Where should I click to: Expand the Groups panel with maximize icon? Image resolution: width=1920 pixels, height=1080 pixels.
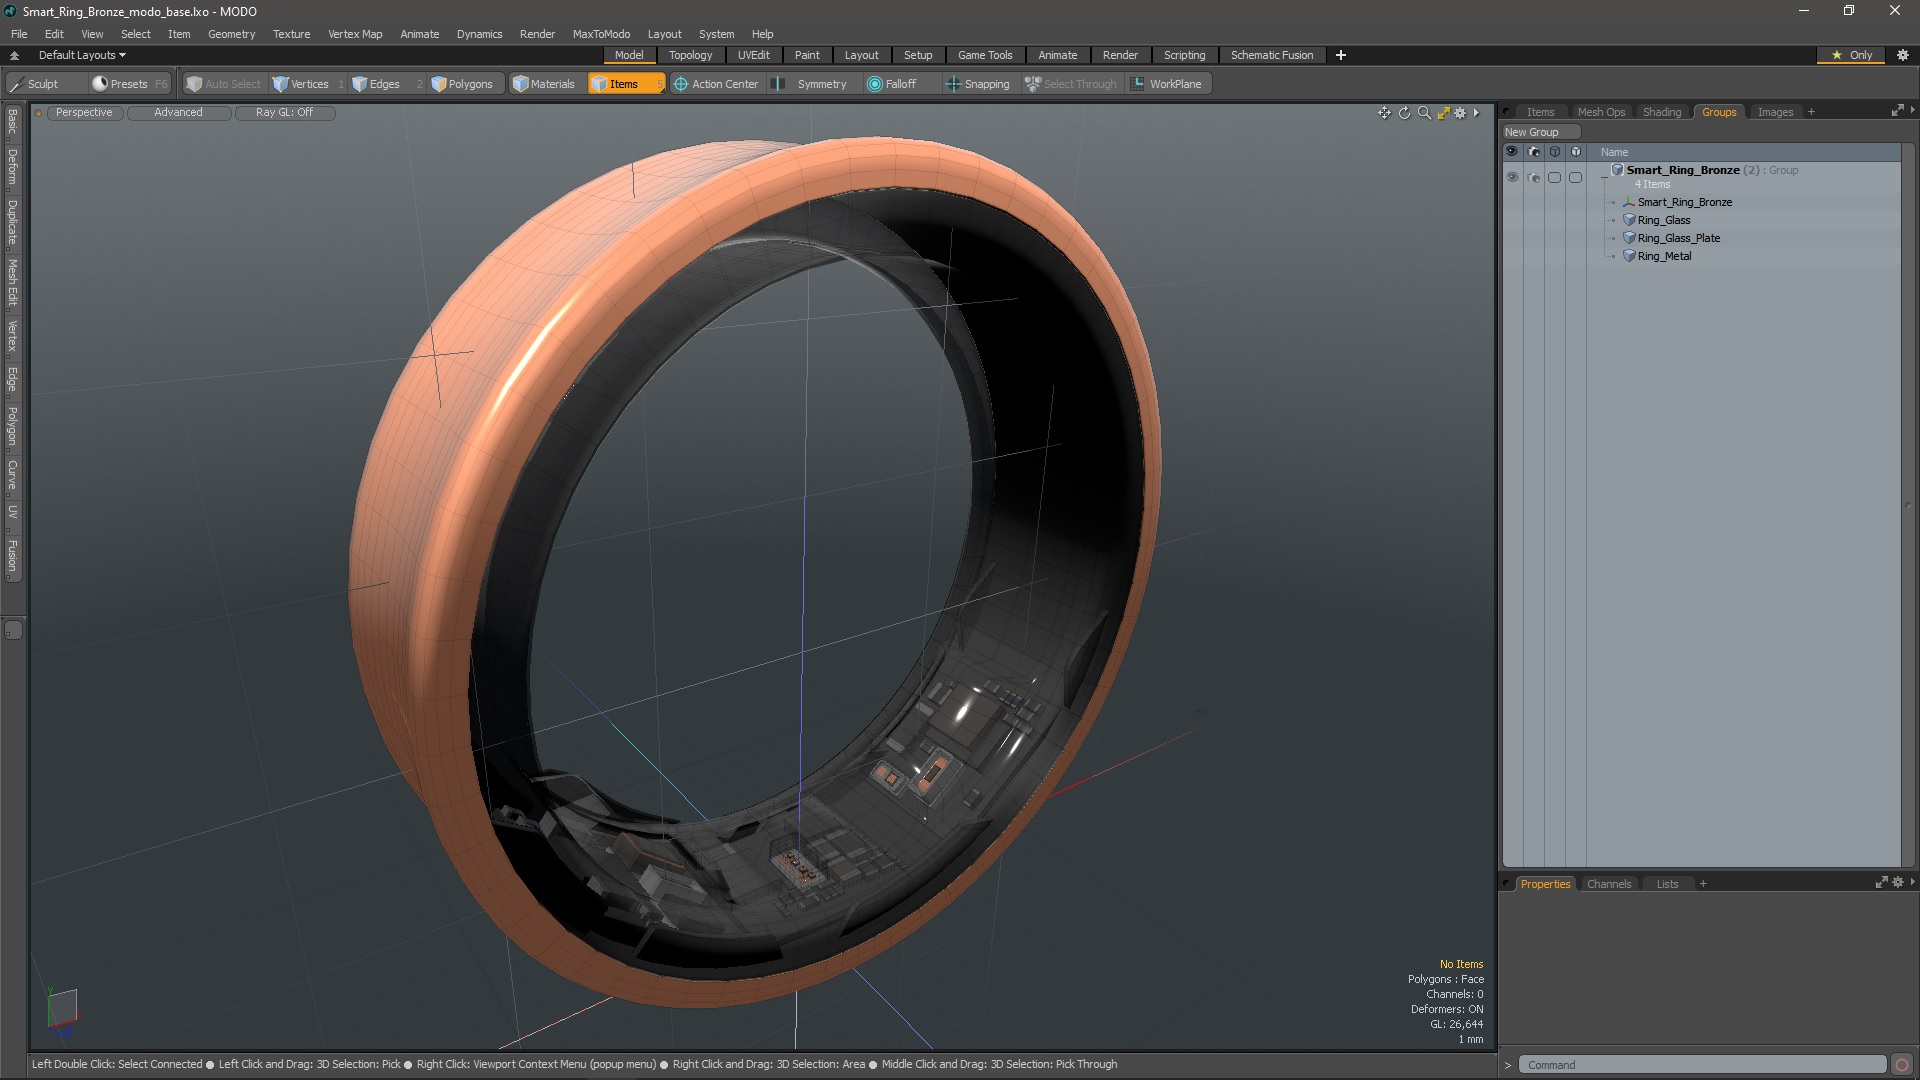pos(1897,111)
